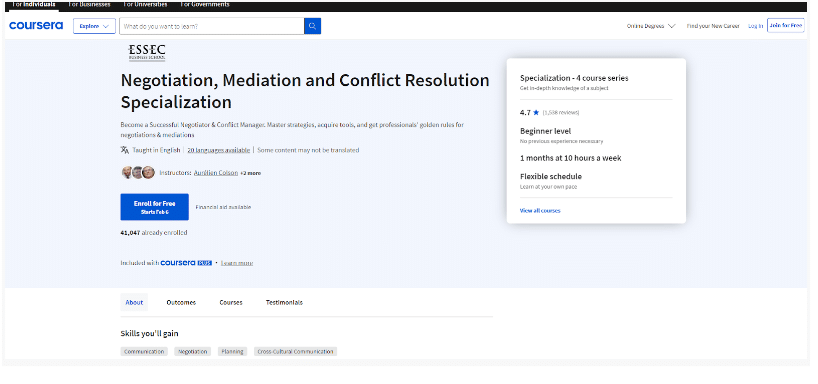
Task: Click the Log In link
Action: click(x=755, y=26)
